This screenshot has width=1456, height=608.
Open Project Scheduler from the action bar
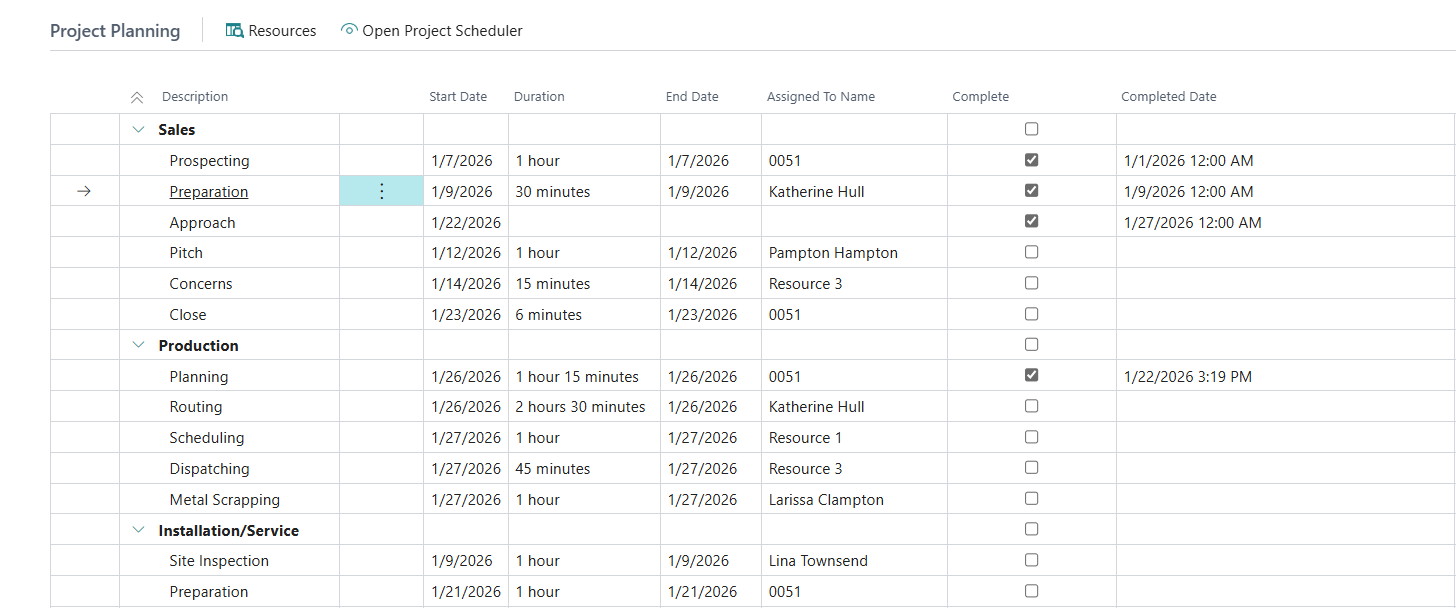(x=442, y=31)
